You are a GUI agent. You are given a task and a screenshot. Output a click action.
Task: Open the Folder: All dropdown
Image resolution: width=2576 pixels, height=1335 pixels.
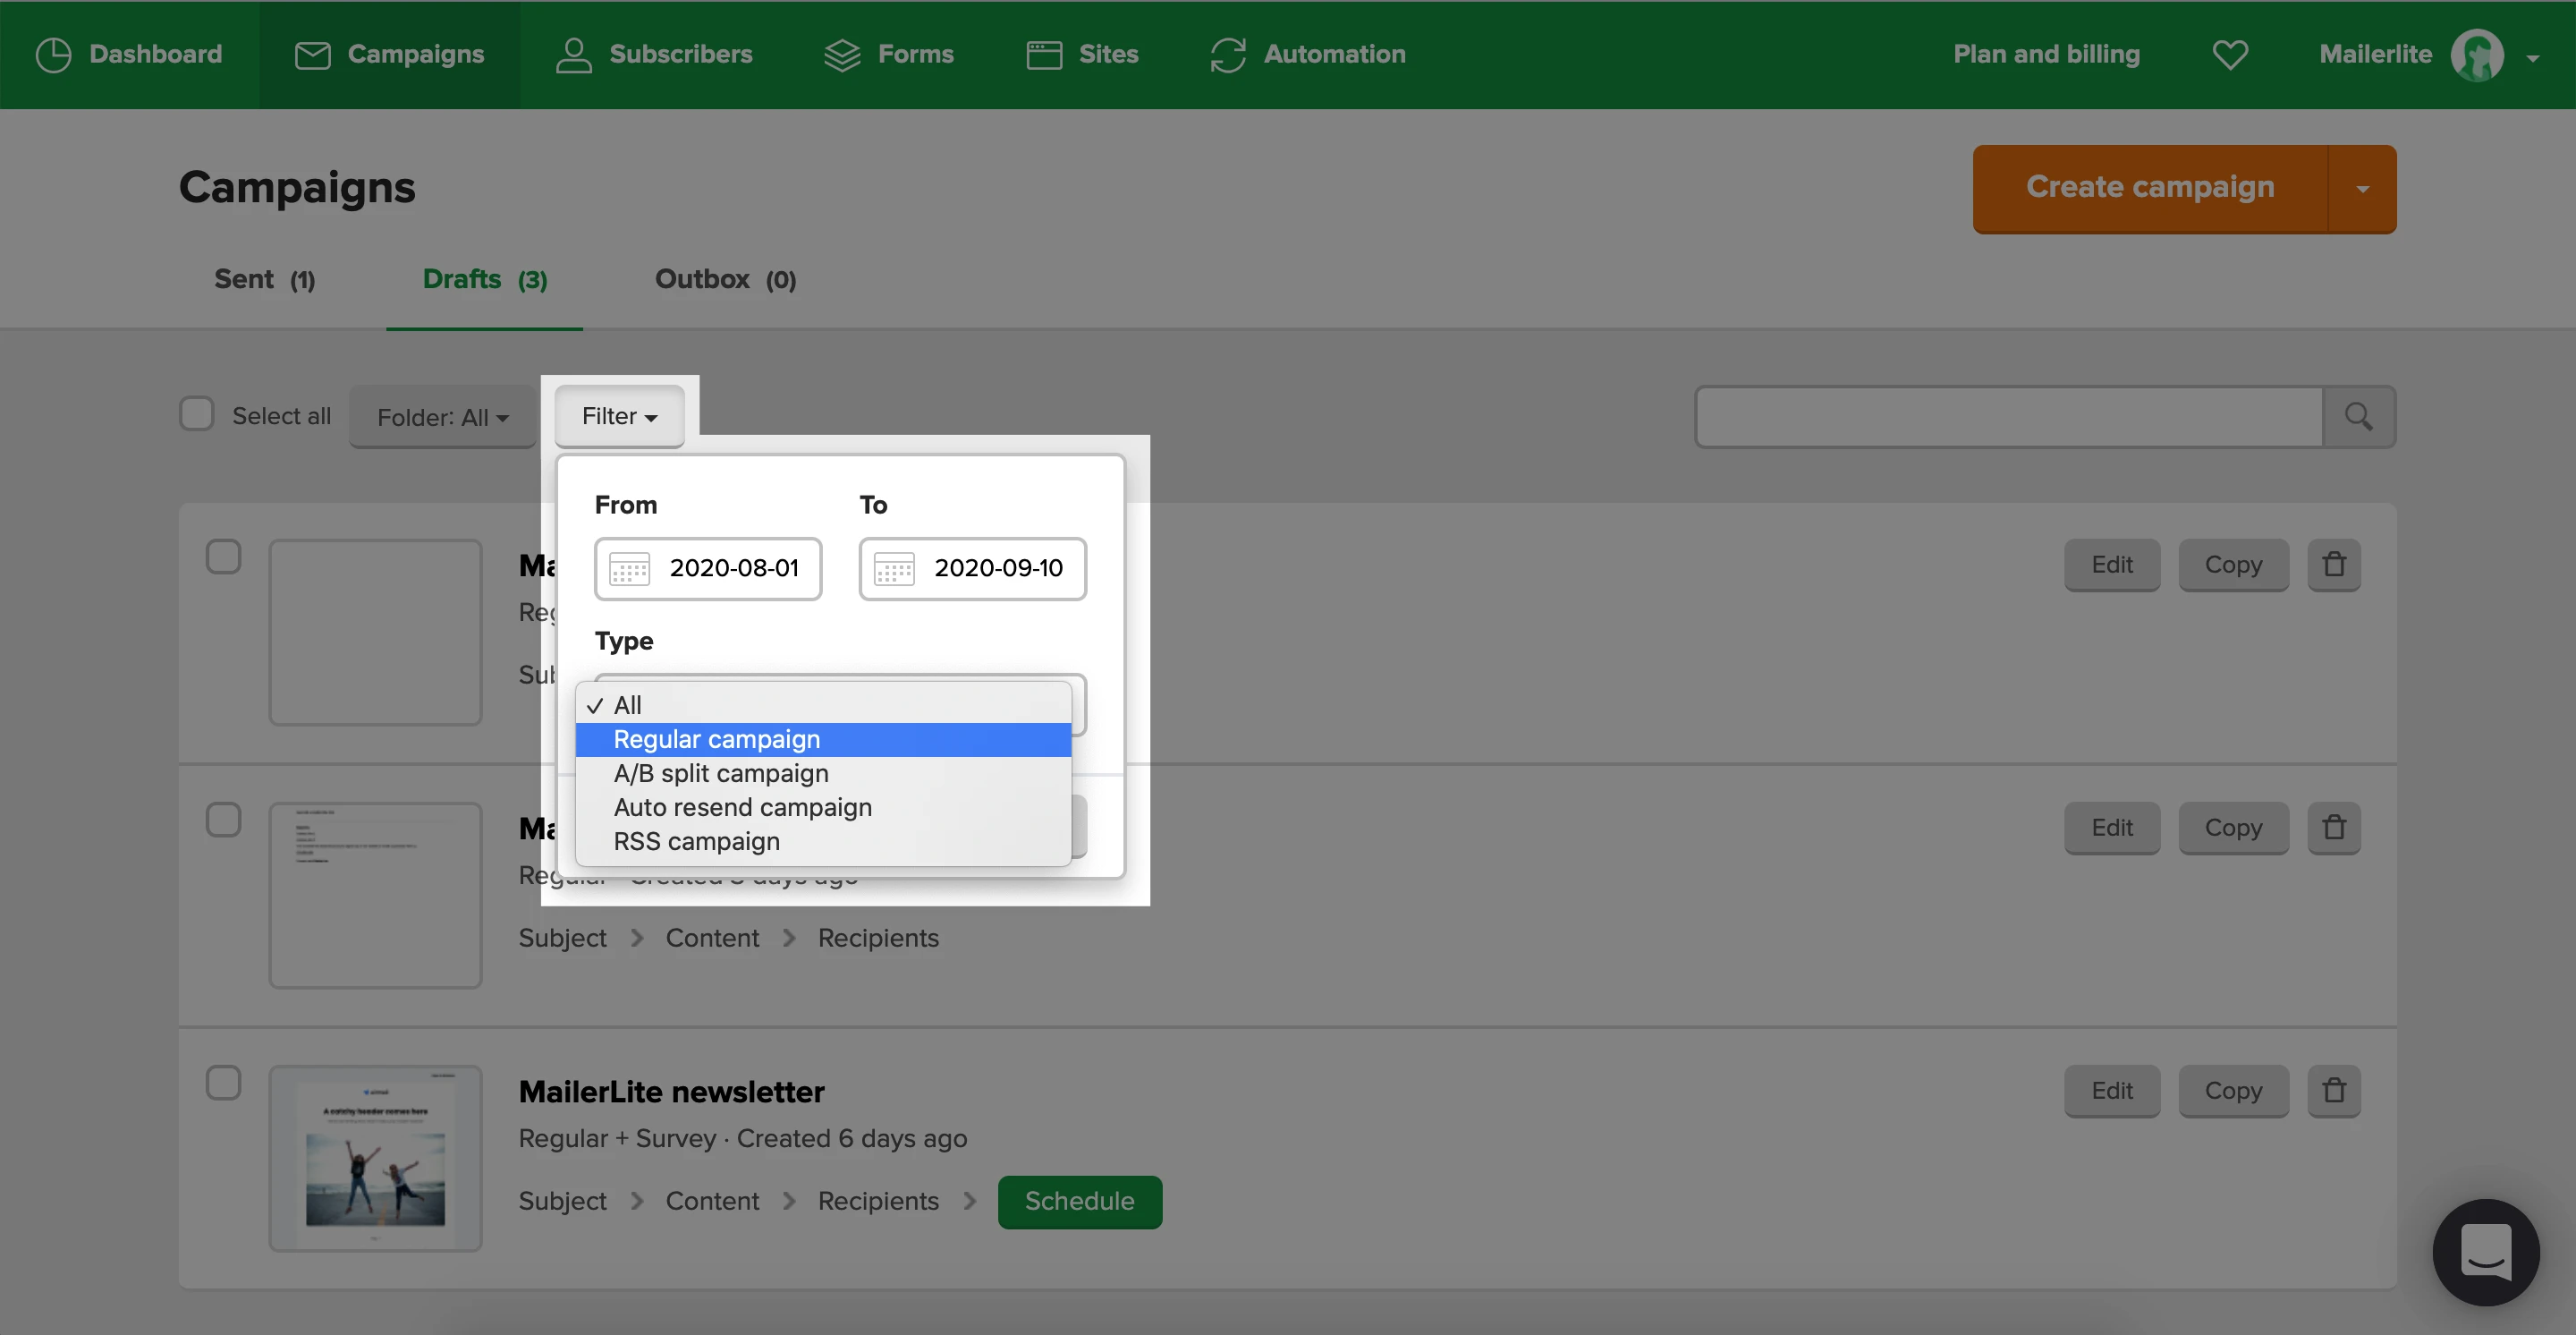coord(443,417)
